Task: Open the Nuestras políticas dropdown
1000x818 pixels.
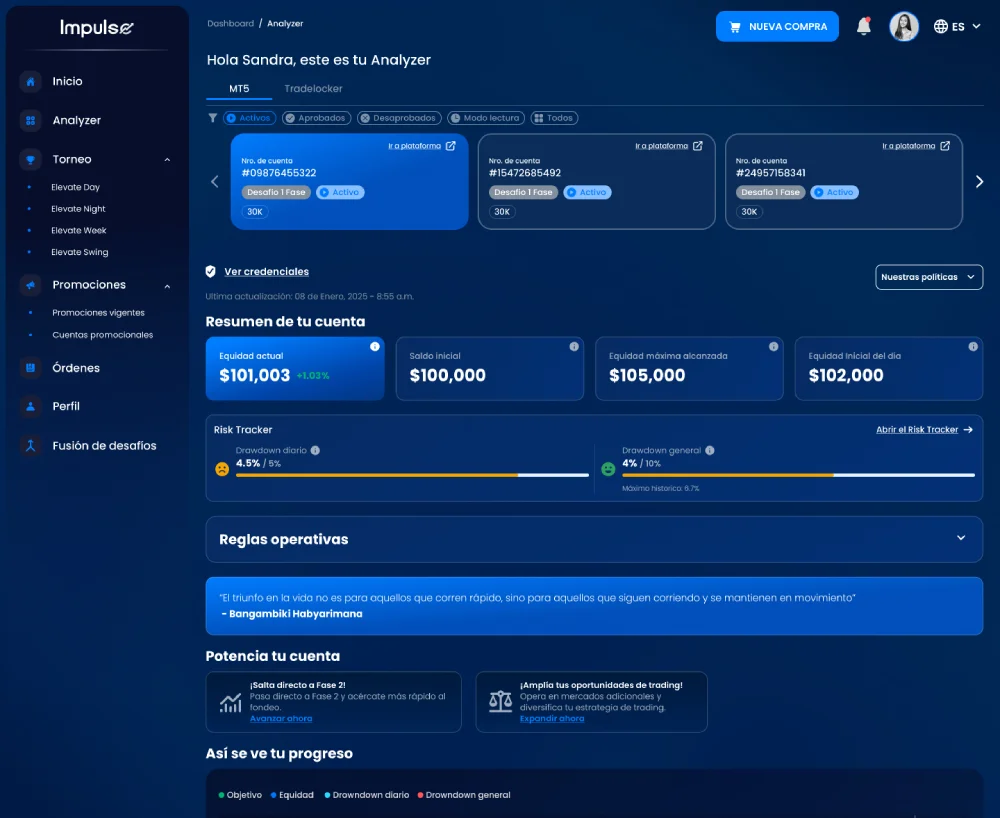Action: tap(929, 277)
